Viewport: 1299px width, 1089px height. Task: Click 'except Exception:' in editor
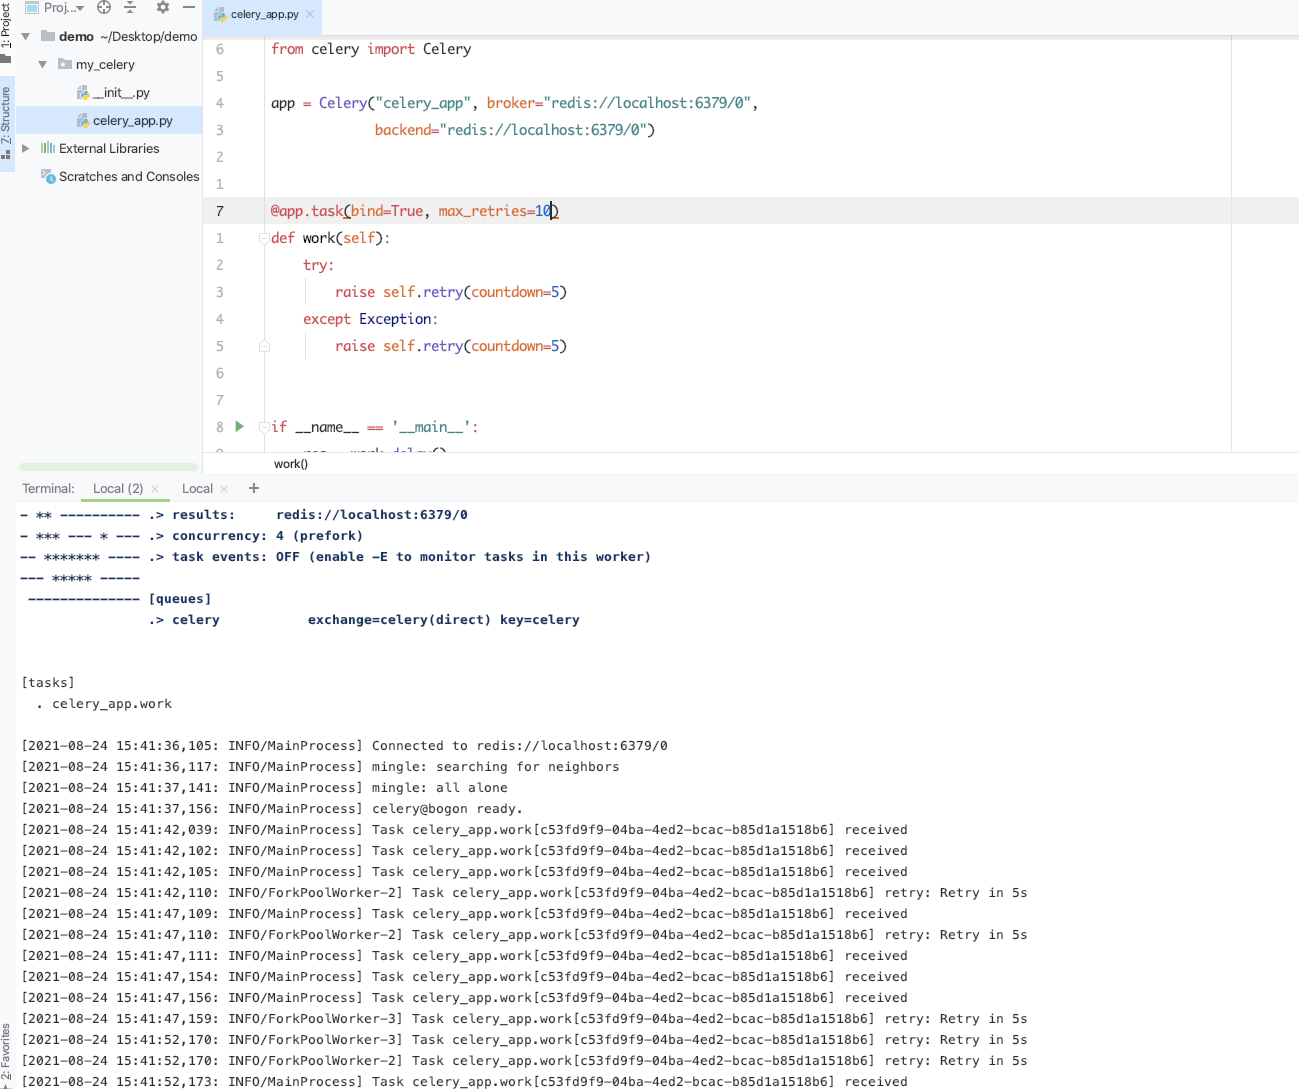(x=370, y=319)
